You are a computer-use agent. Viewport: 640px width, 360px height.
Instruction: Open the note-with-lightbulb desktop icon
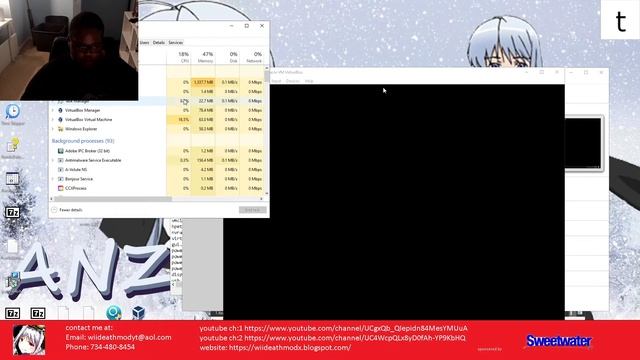click(13, 144)
